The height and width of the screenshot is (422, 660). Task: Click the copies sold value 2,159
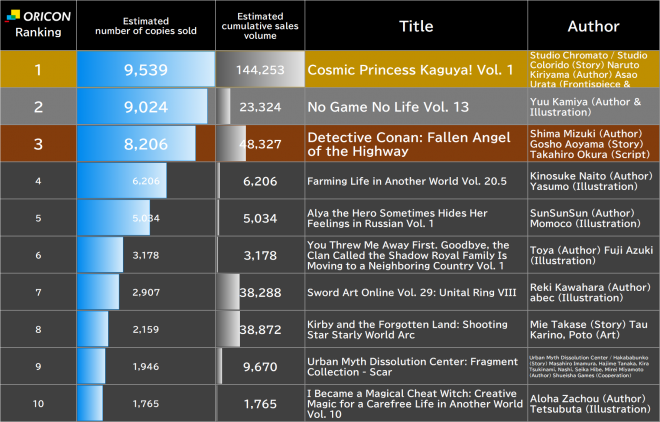[x=146, y=329]
